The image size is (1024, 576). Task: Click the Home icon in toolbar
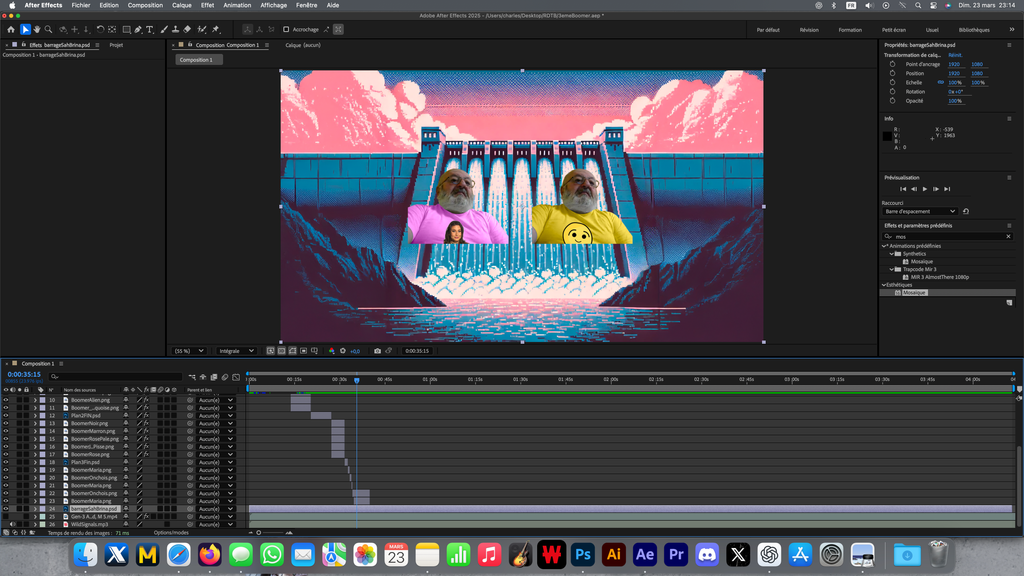tap(11, 29)
